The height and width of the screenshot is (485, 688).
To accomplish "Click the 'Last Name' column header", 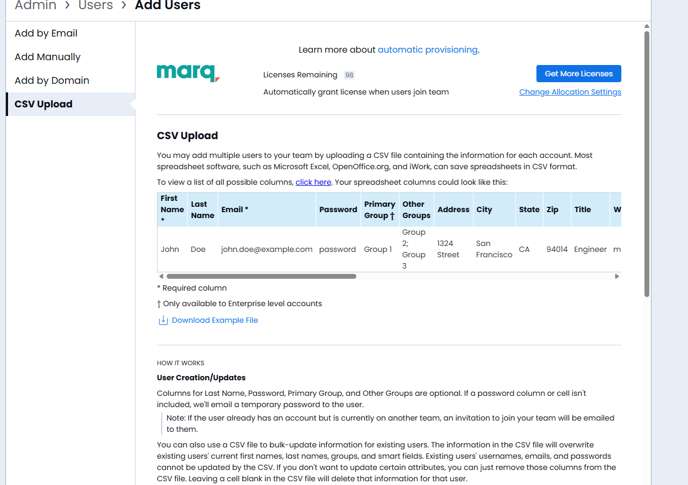I will pyautogui.click(x=203, y=209).
